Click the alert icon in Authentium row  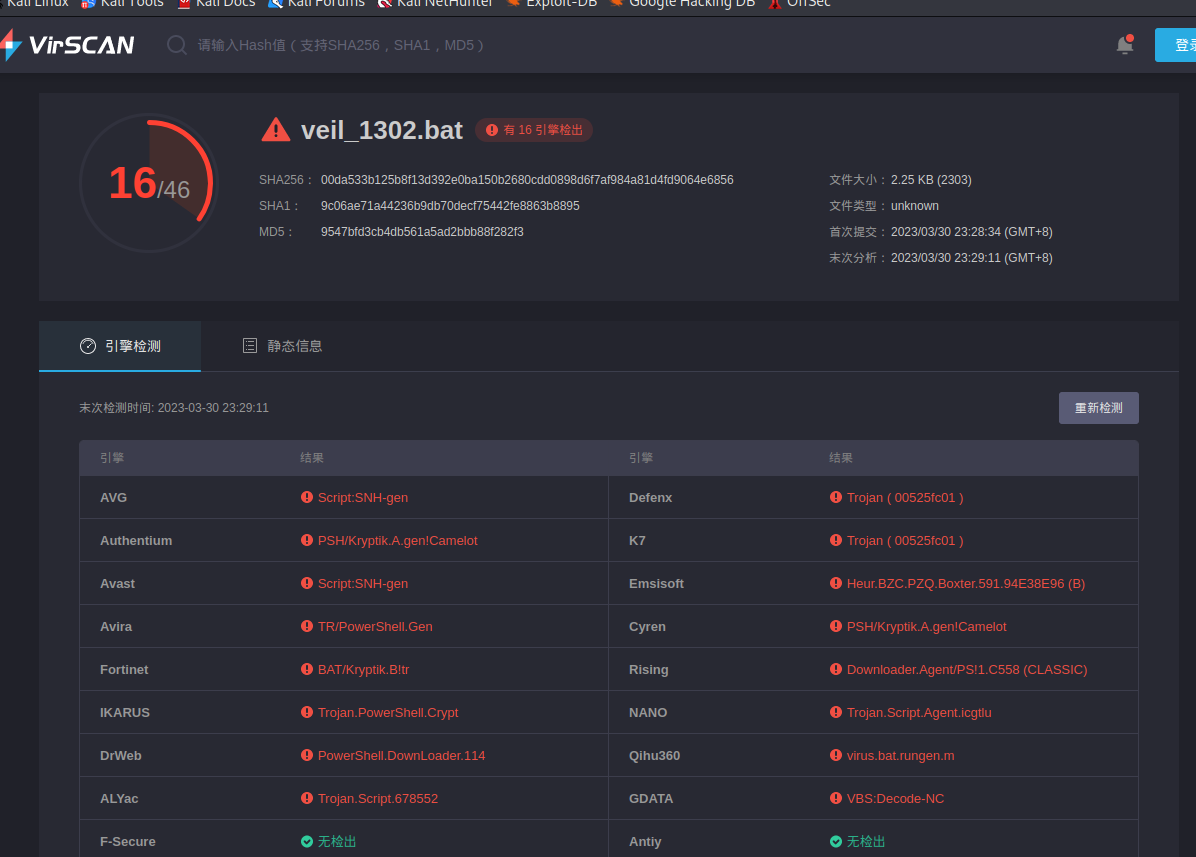[x=307, y=540]
